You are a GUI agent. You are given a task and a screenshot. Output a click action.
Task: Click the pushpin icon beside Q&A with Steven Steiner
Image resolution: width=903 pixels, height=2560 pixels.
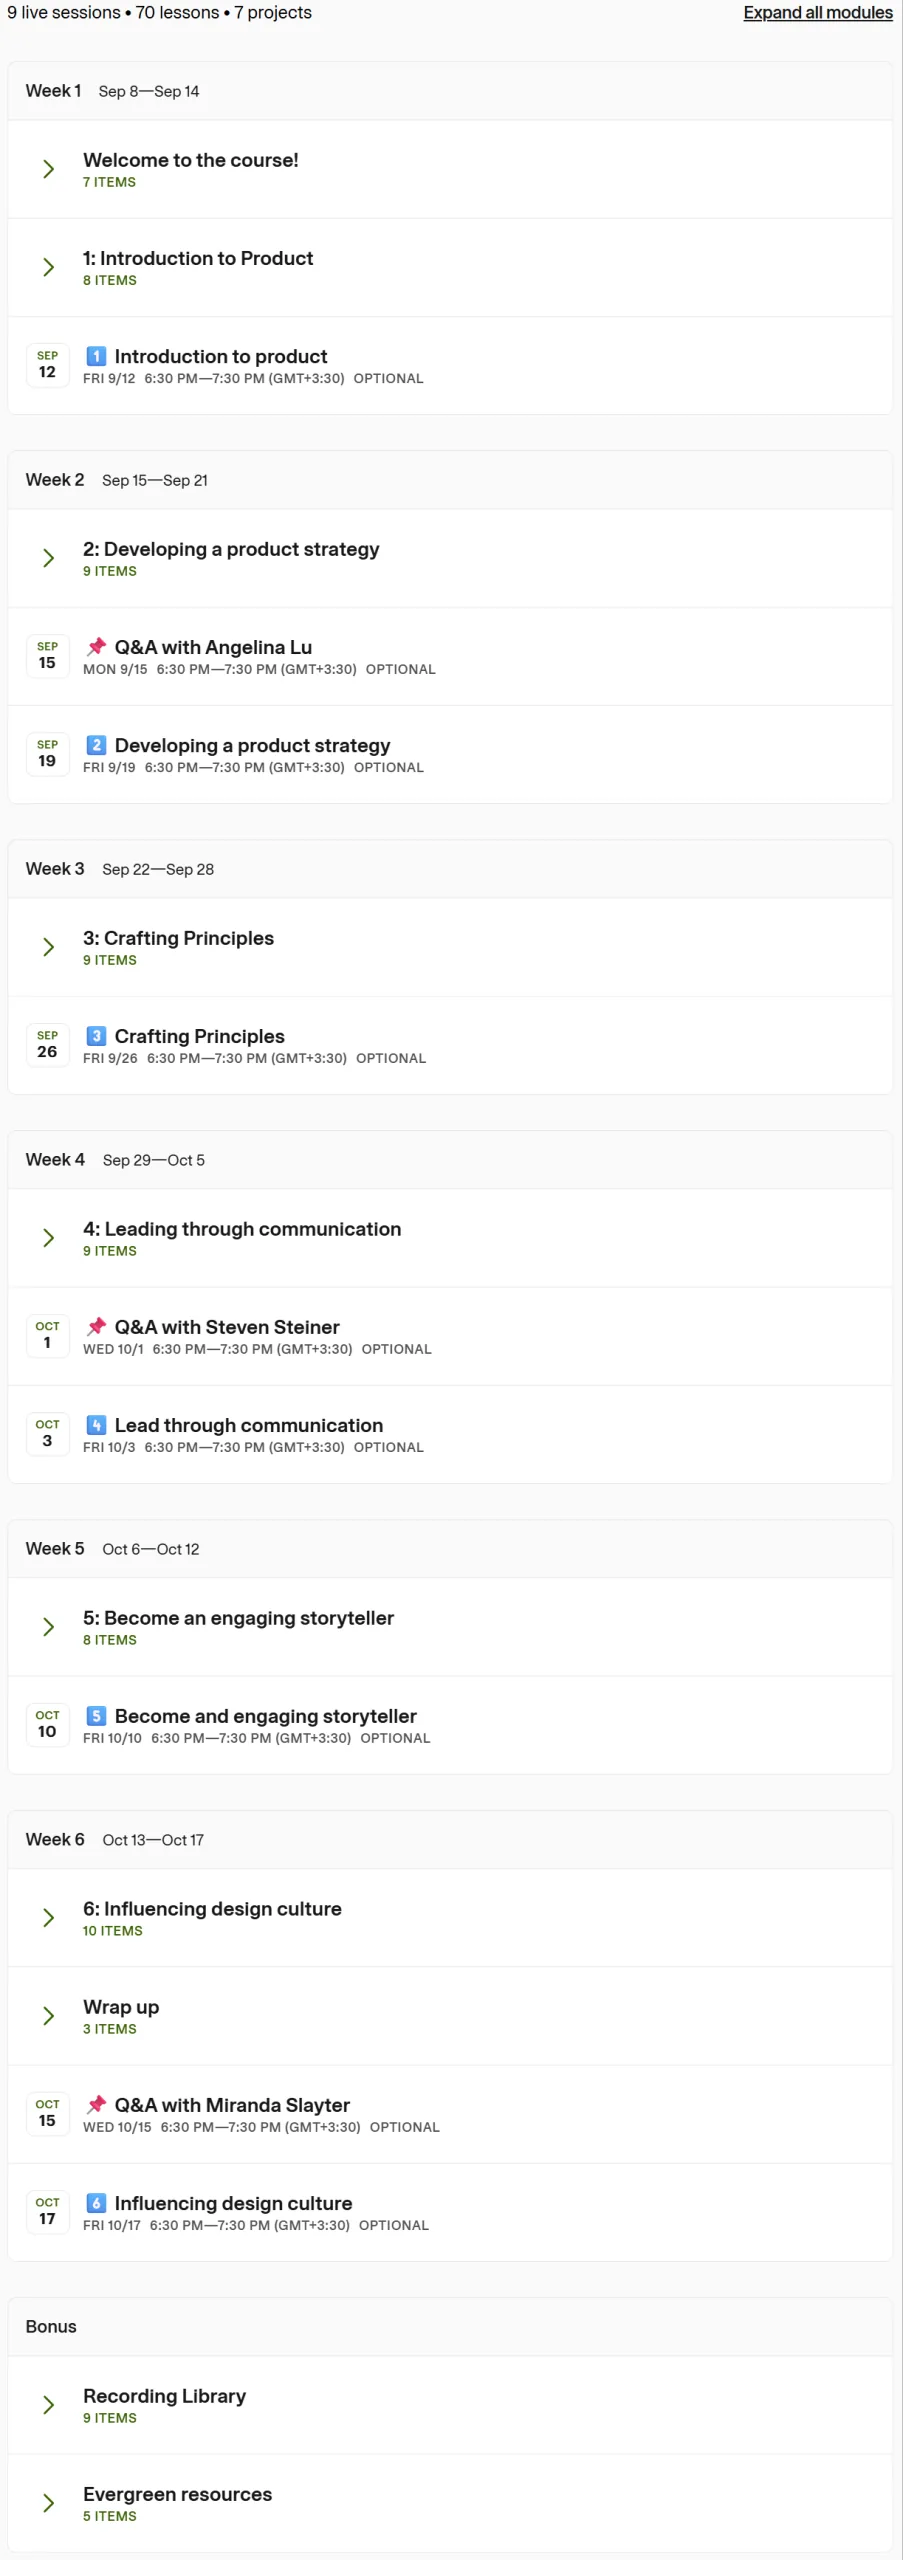click(x=96, y=1327)
